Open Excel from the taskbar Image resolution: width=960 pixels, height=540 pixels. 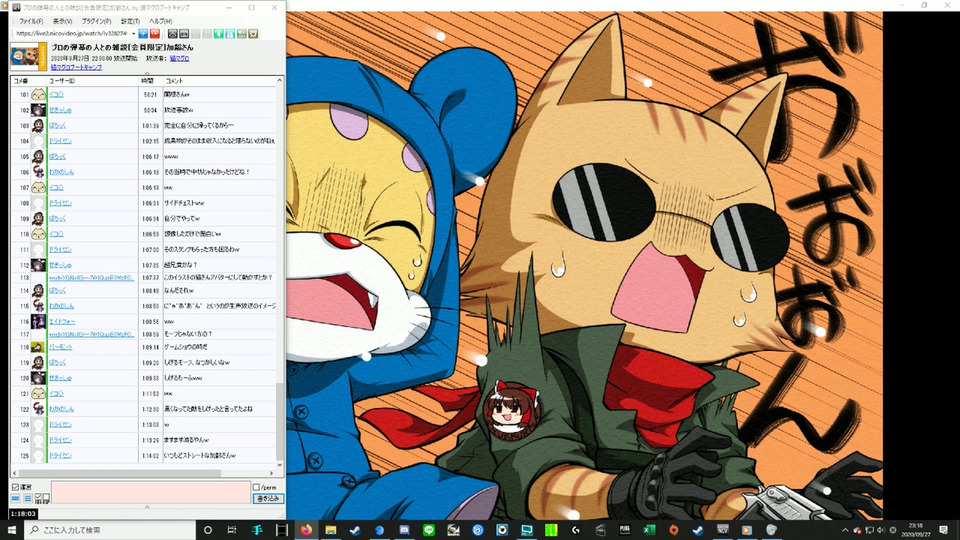(x=649, y=530)
